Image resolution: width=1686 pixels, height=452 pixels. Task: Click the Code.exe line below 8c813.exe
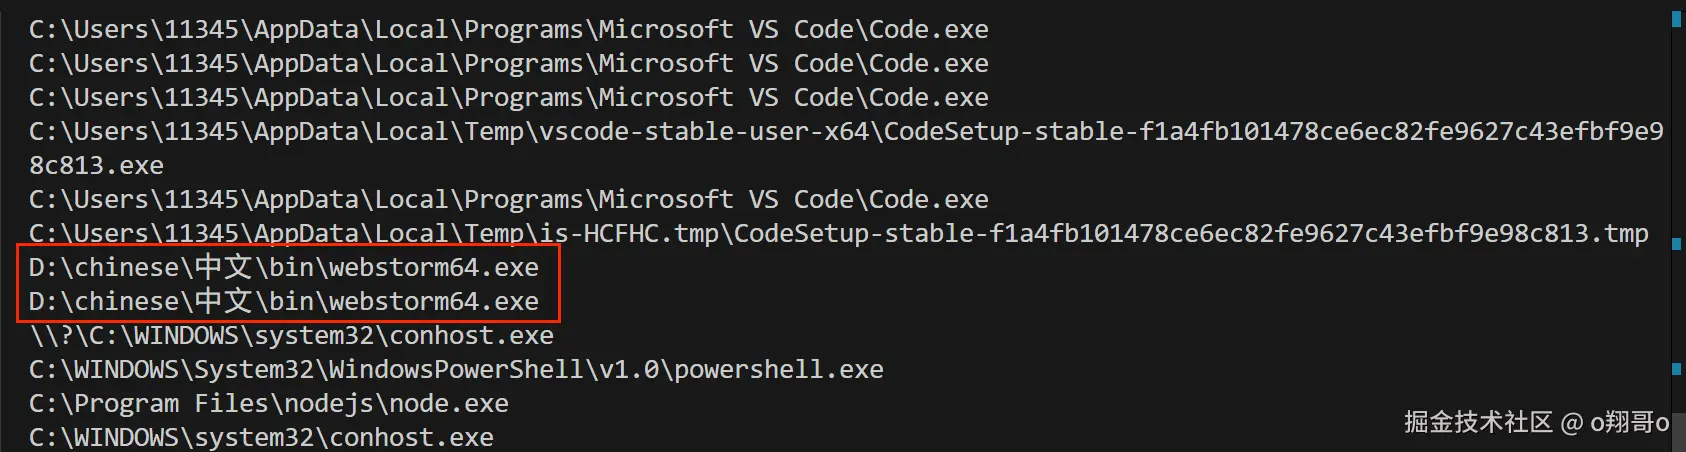point(508,200)
